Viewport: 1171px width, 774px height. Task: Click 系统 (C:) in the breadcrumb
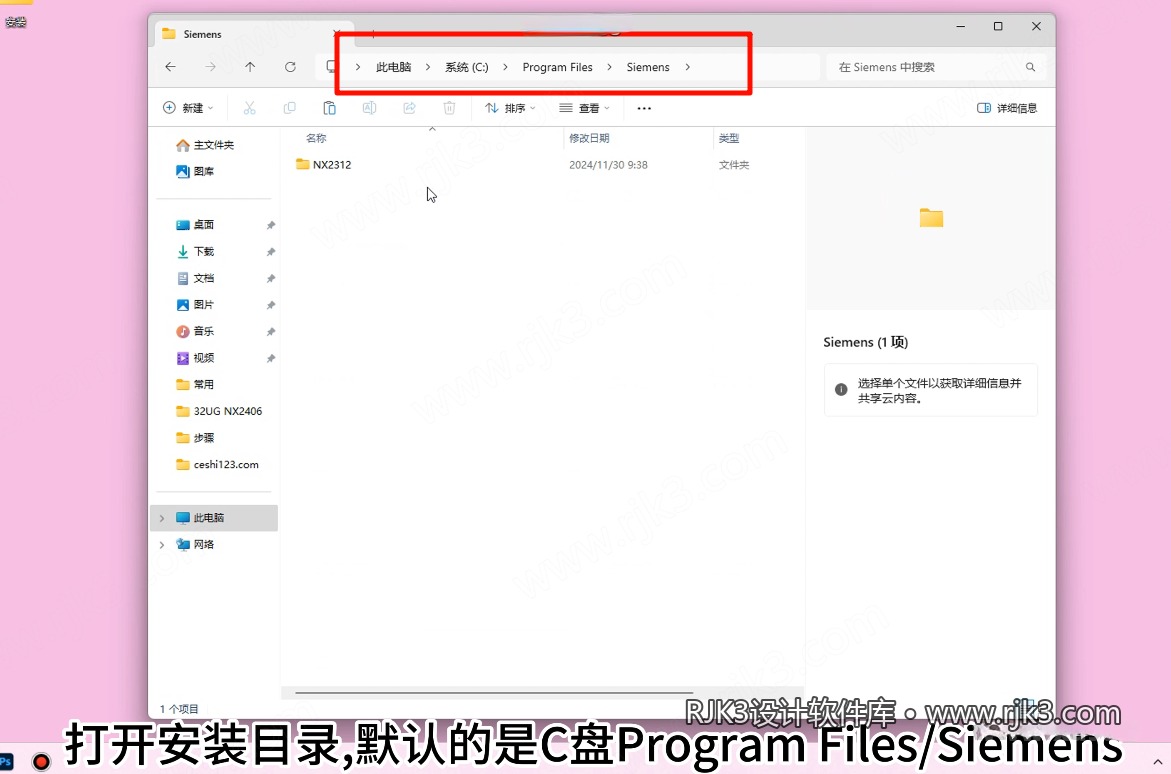click(x=467, y=67)
